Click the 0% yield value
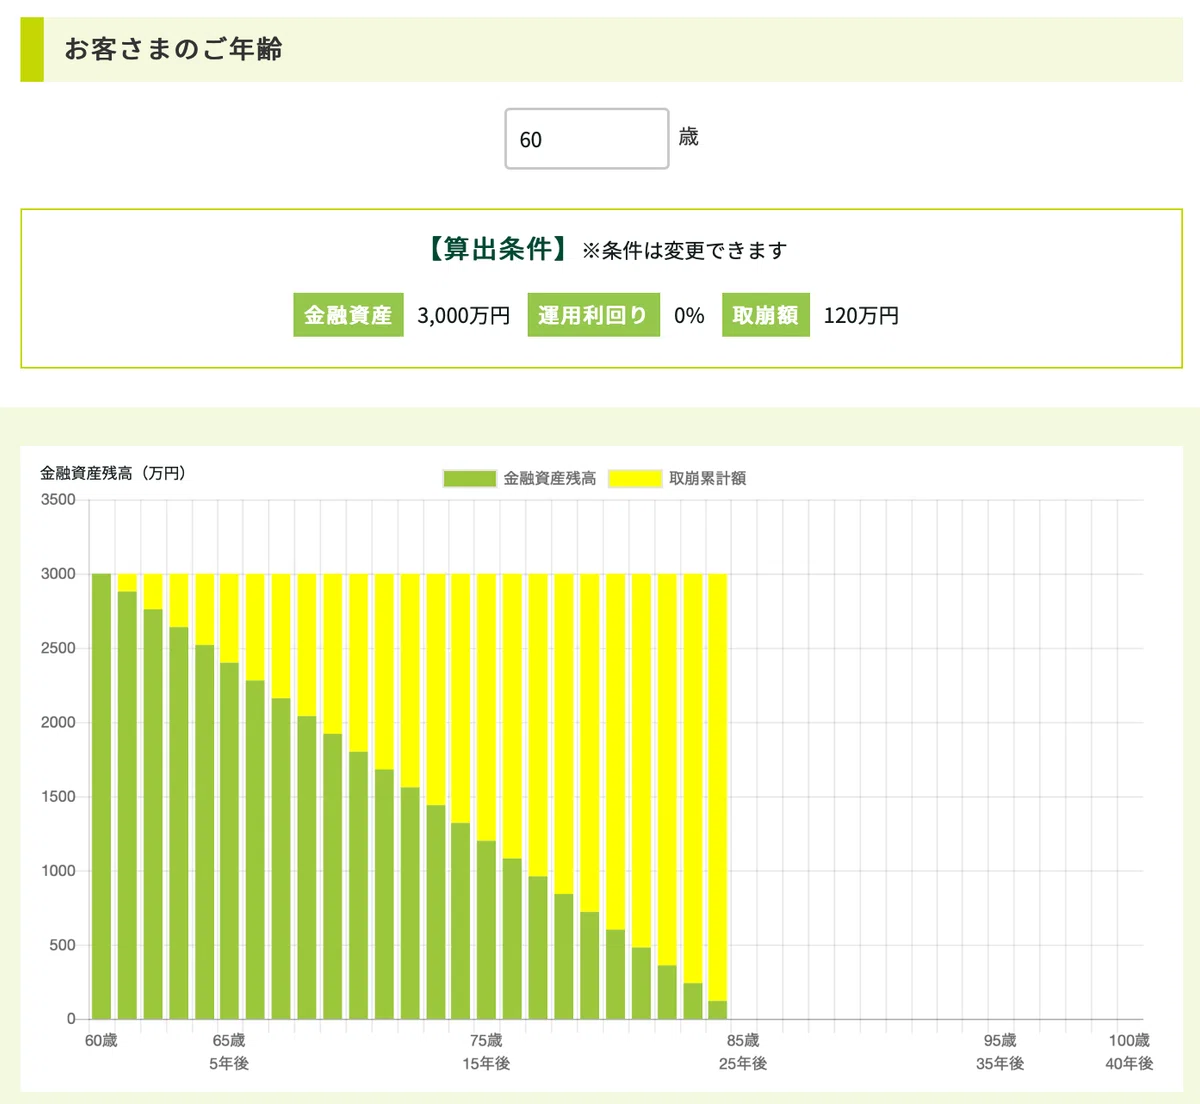 [689, 316]
